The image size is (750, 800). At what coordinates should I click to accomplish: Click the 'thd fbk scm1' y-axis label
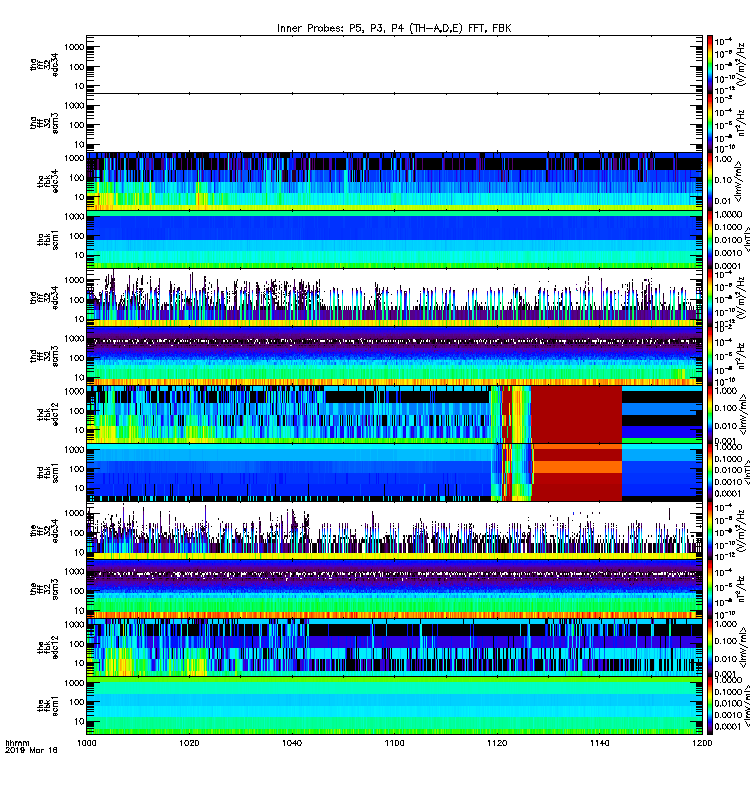tap(48, 472)
